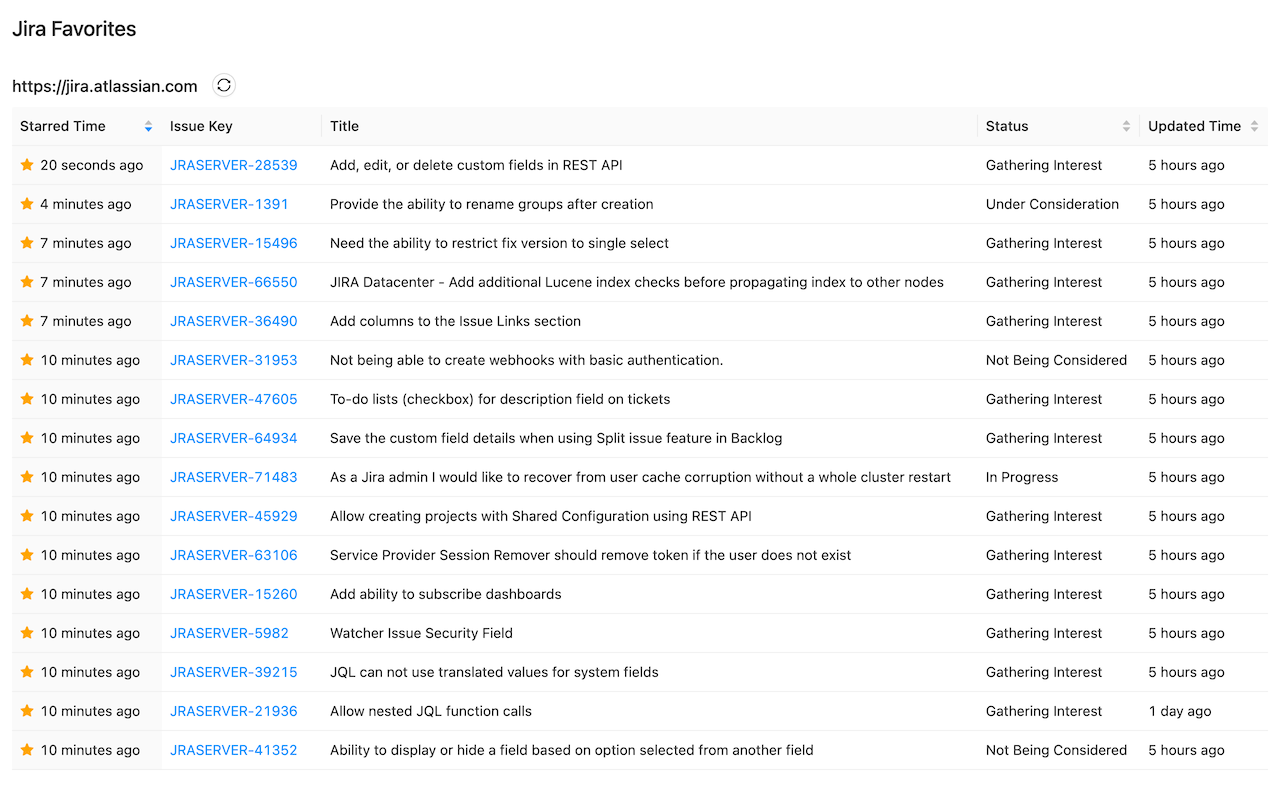Sort by Starred Time using its sort arrows
This screenshot has height=800, width=1280.
(x=148, y=126)
